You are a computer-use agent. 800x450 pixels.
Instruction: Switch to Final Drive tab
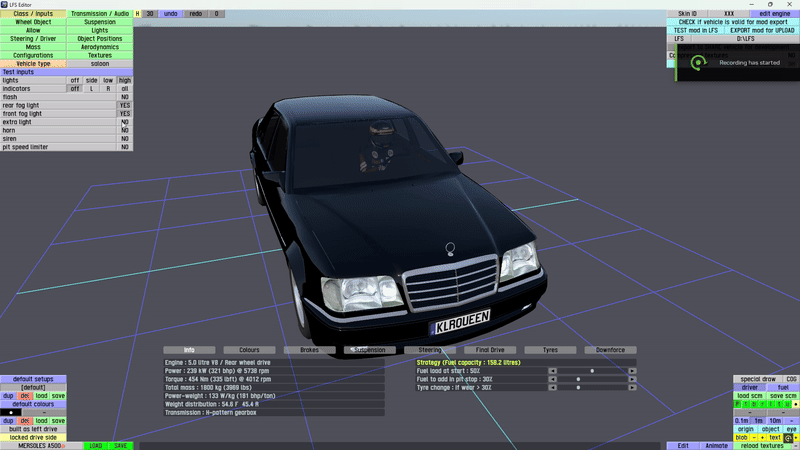(490, 350)
